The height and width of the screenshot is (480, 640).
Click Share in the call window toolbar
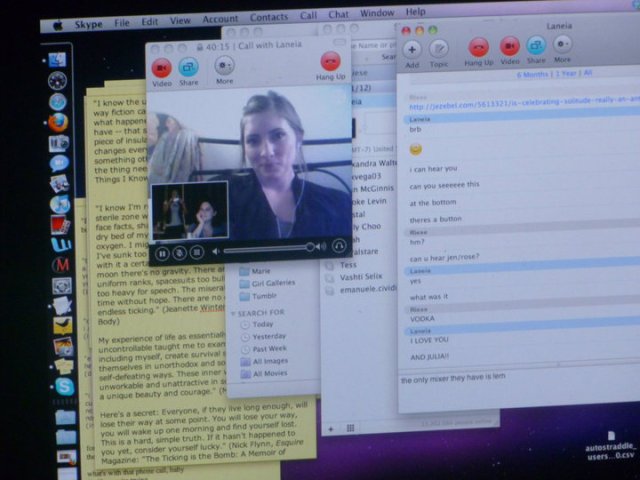(189, 67)
